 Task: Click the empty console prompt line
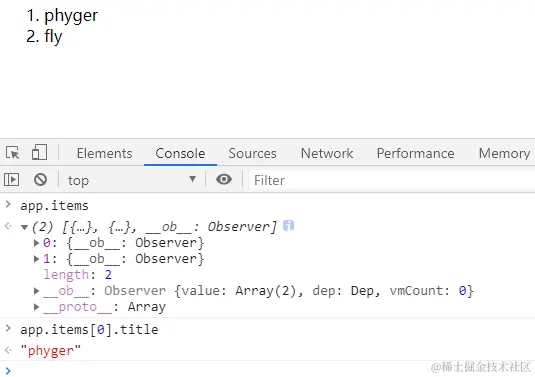pos(268,371)
